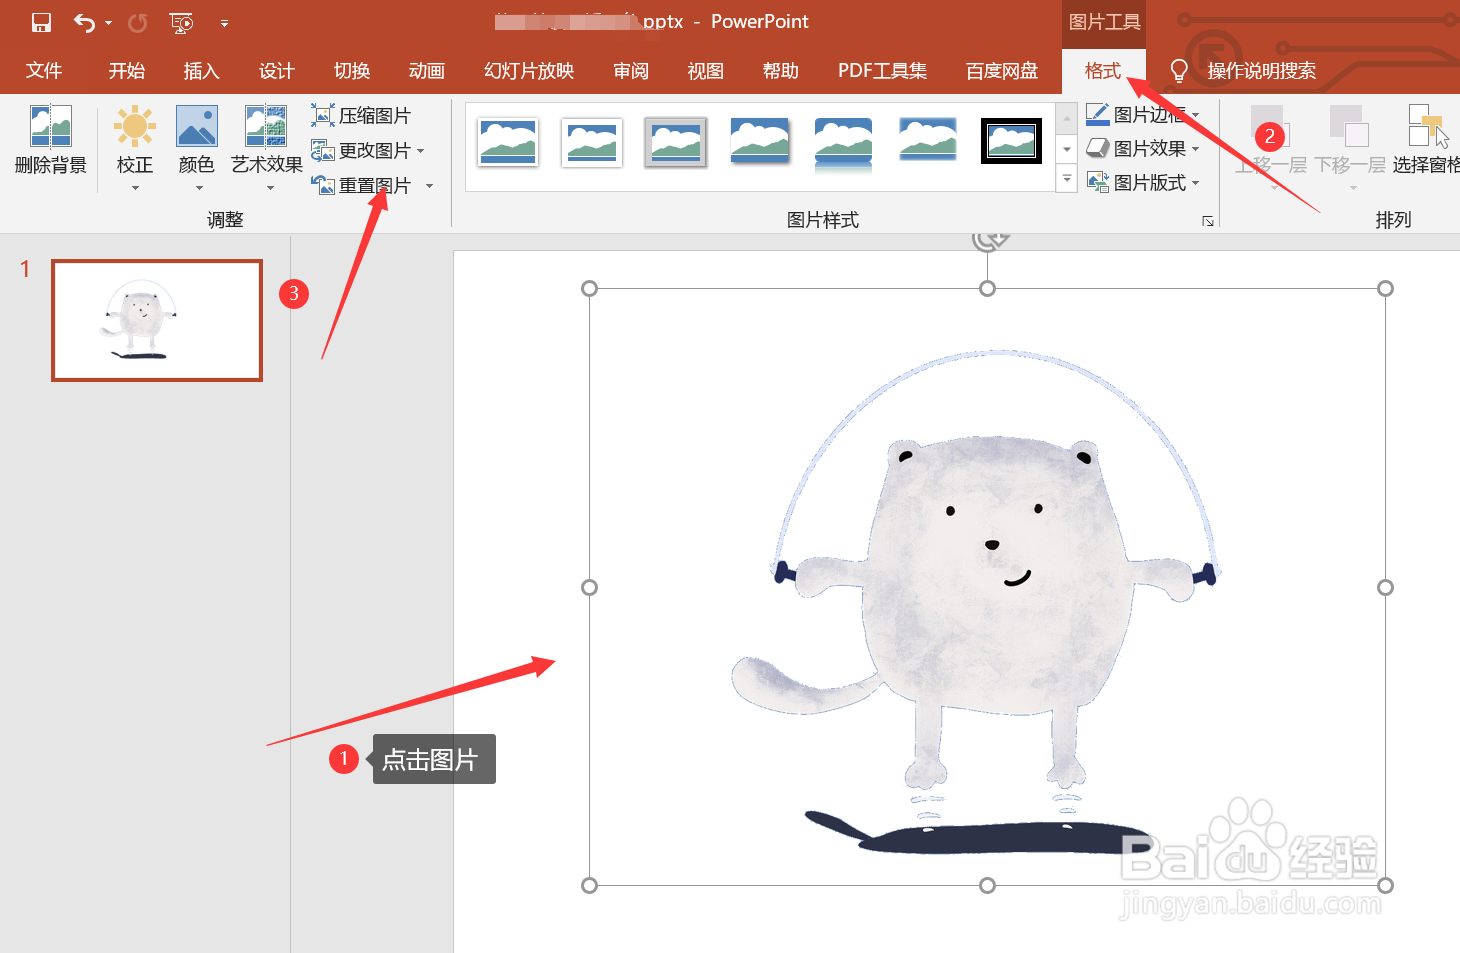
Task: Apply the fifth reflected picture style
Action: click(x=844, y=145)
